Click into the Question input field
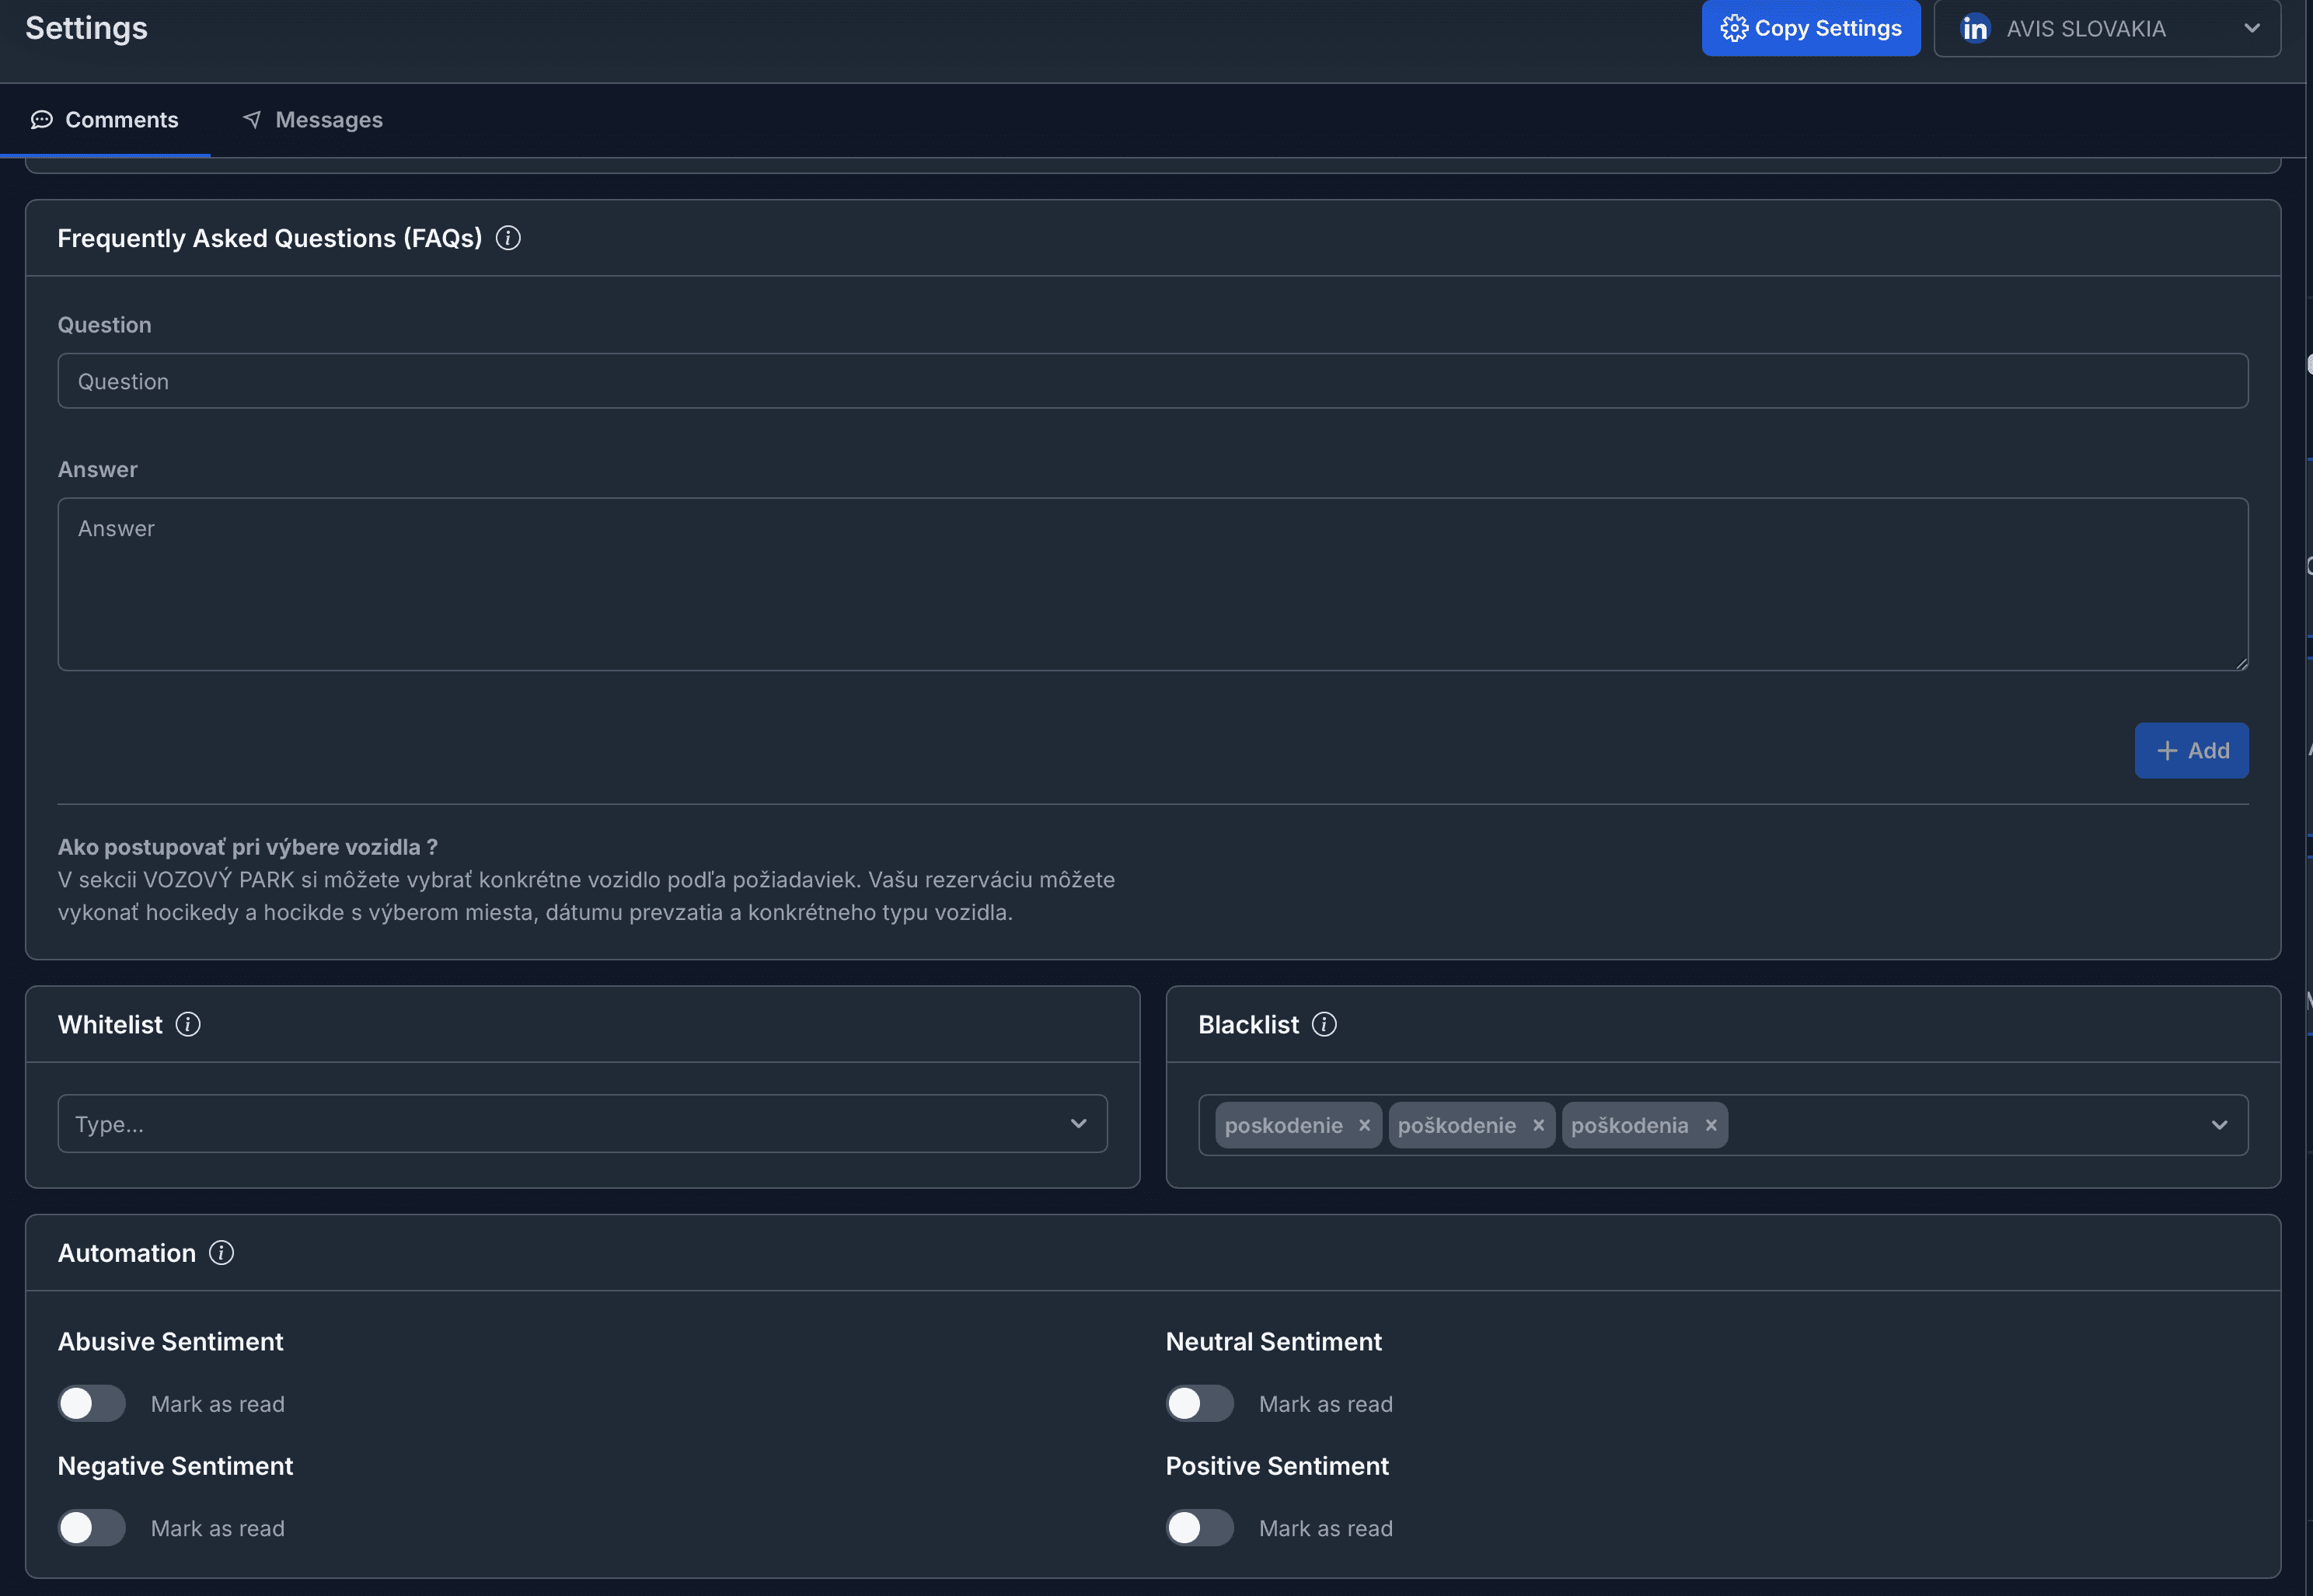The image size is (2313, 1596). [1152, 381]
